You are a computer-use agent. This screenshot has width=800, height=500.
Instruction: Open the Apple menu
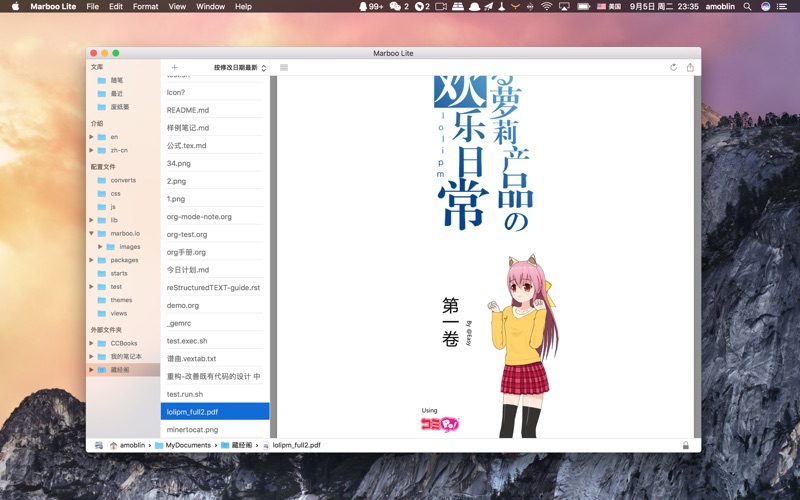(15, 6)
